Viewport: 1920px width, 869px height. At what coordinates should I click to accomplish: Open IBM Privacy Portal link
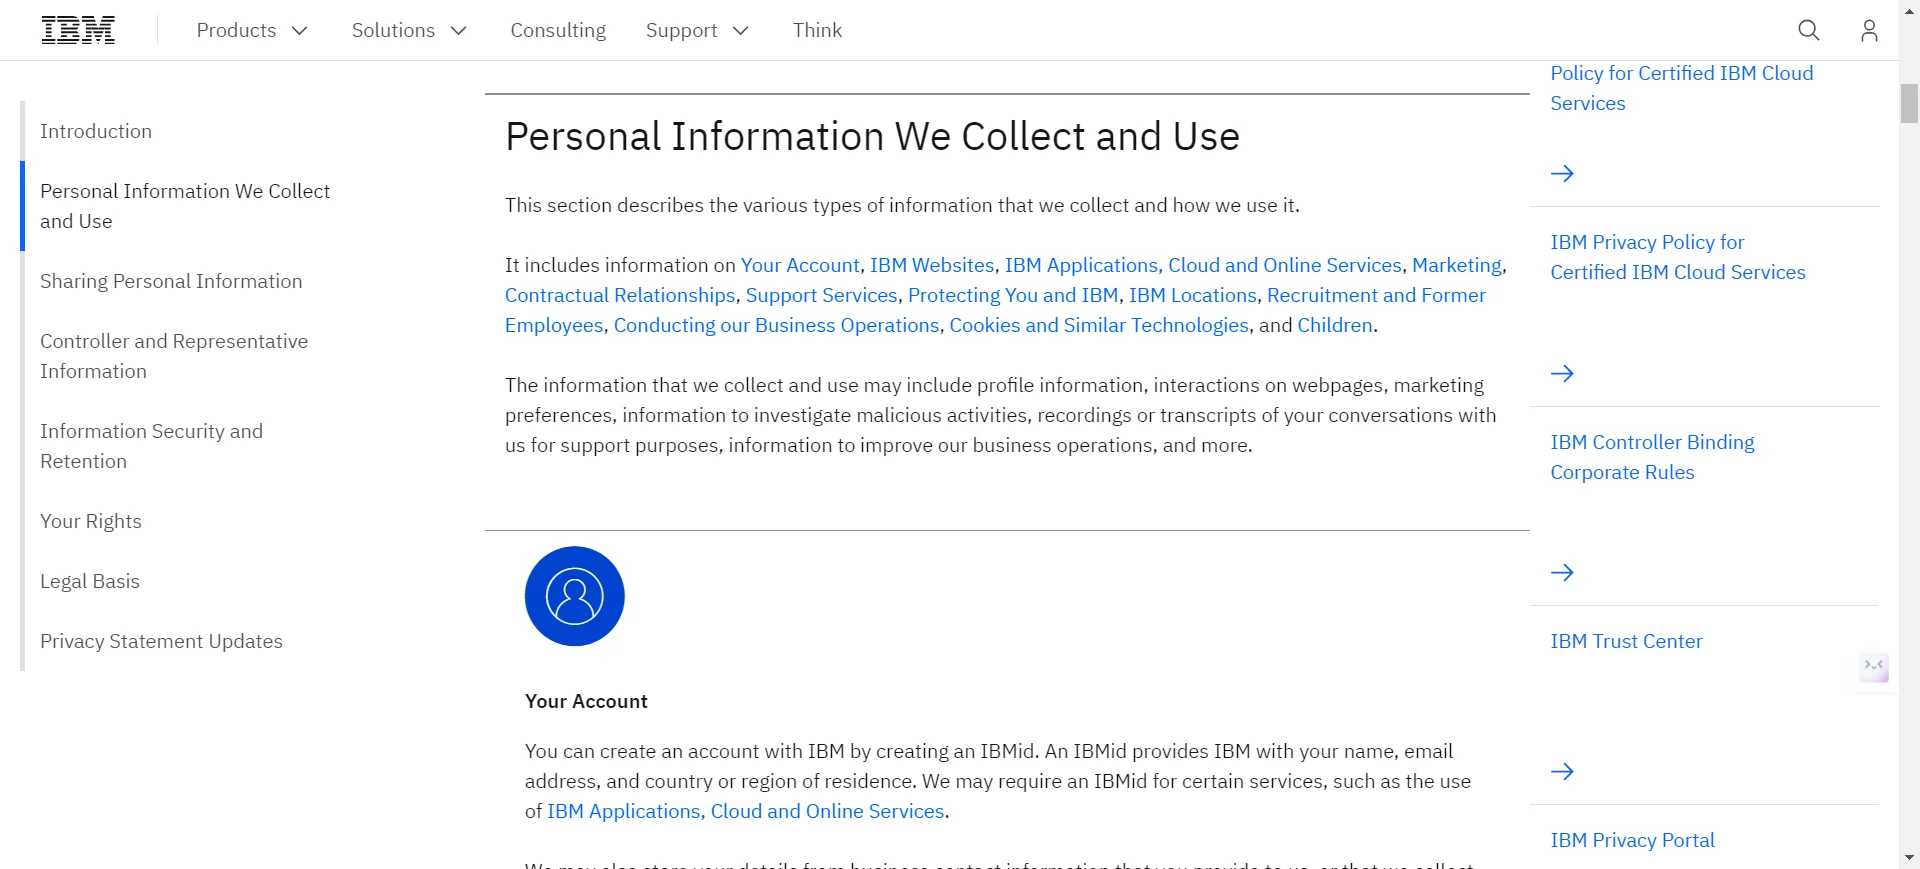click(1632, 840)
